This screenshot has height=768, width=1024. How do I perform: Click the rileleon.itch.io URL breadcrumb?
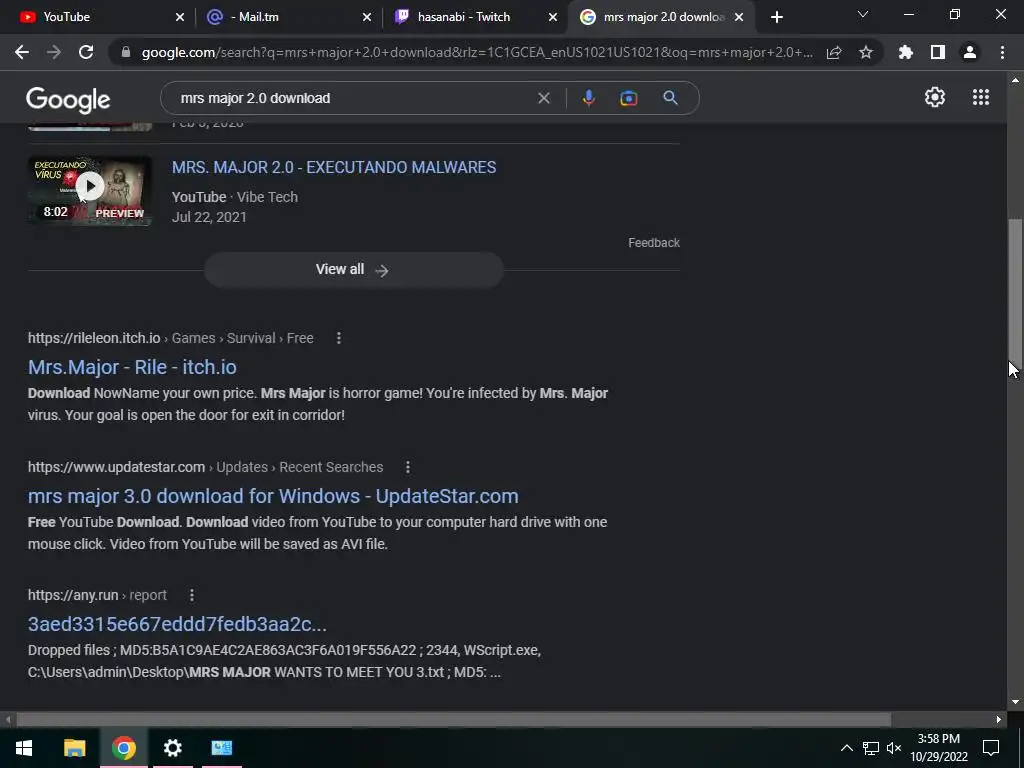(x=170, y=338)
